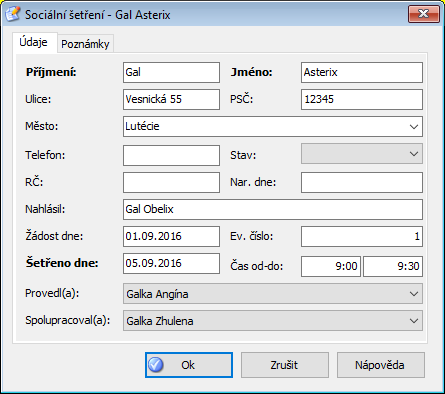Click the empty RČ field
445x394 pixels.
point(171,182)
